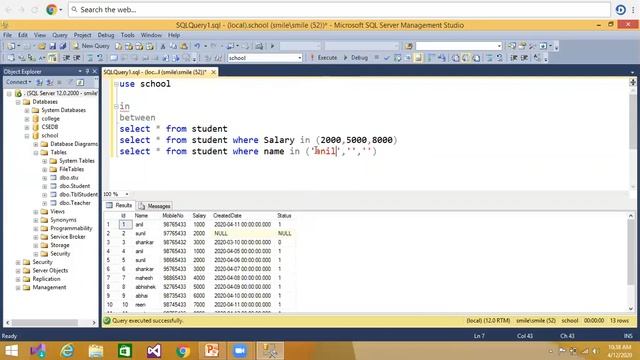
Task: Click the Save All icon
Action: (62, 46)
